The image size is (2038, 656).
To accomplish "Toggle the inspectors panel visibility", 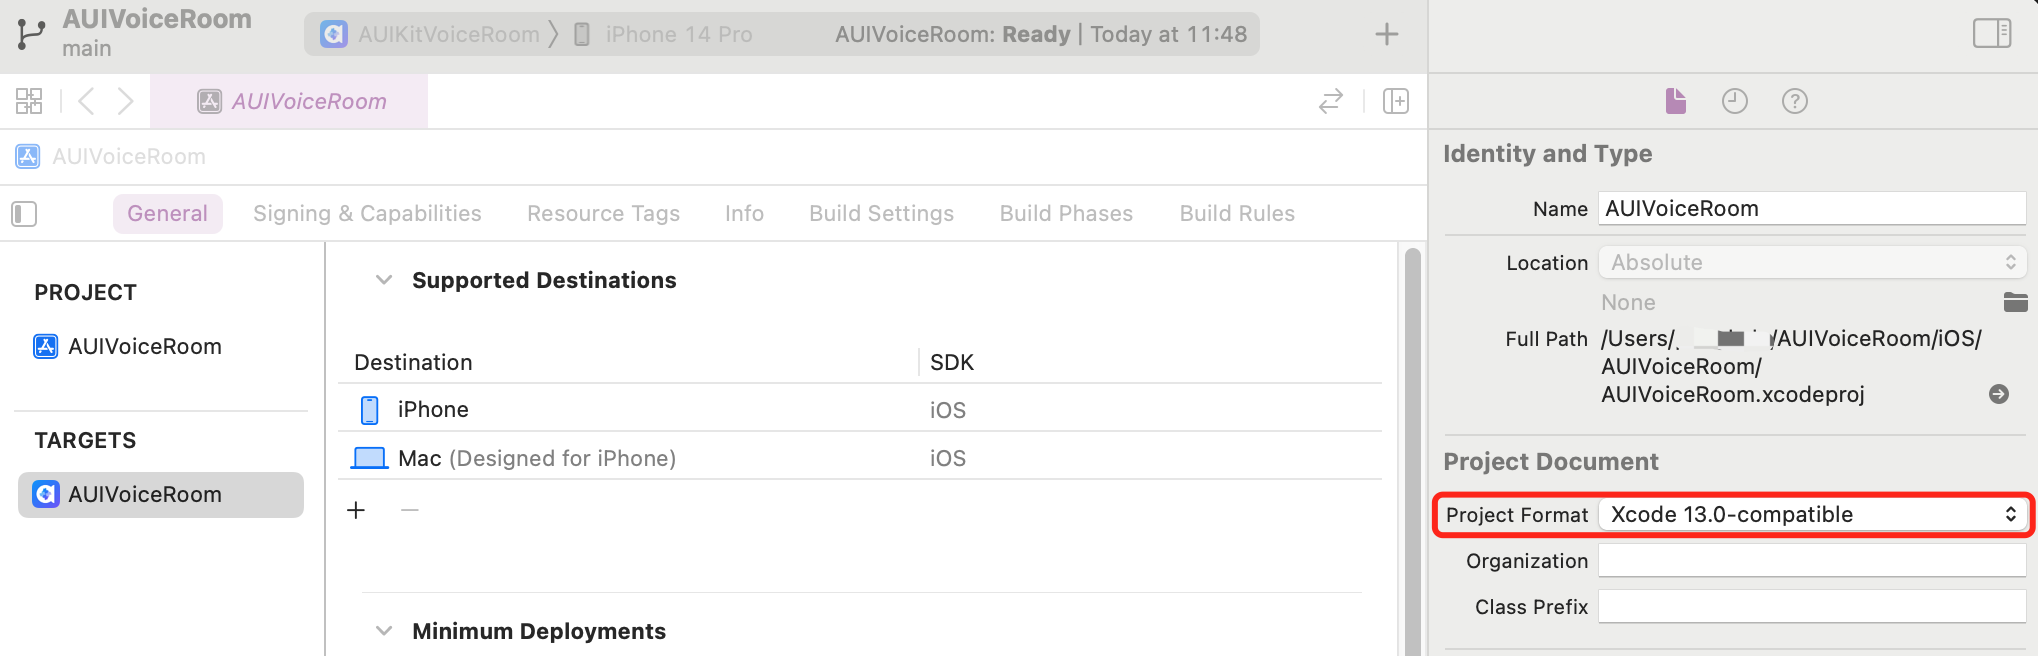I will click(x=1992, y=33).
